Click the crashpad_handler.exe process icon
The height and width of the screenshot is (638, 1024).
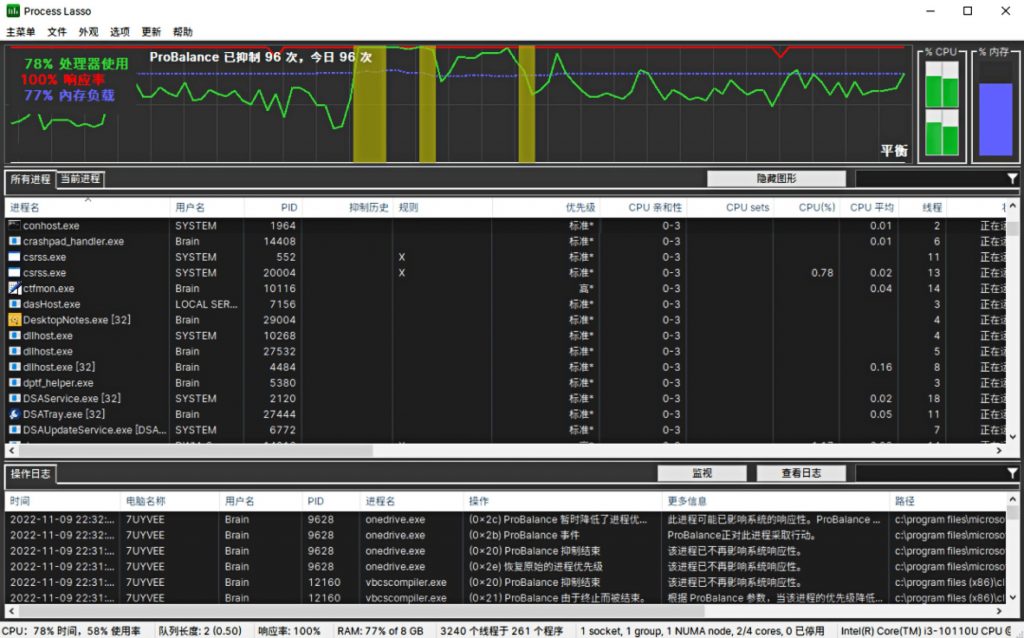click(14, 241)
